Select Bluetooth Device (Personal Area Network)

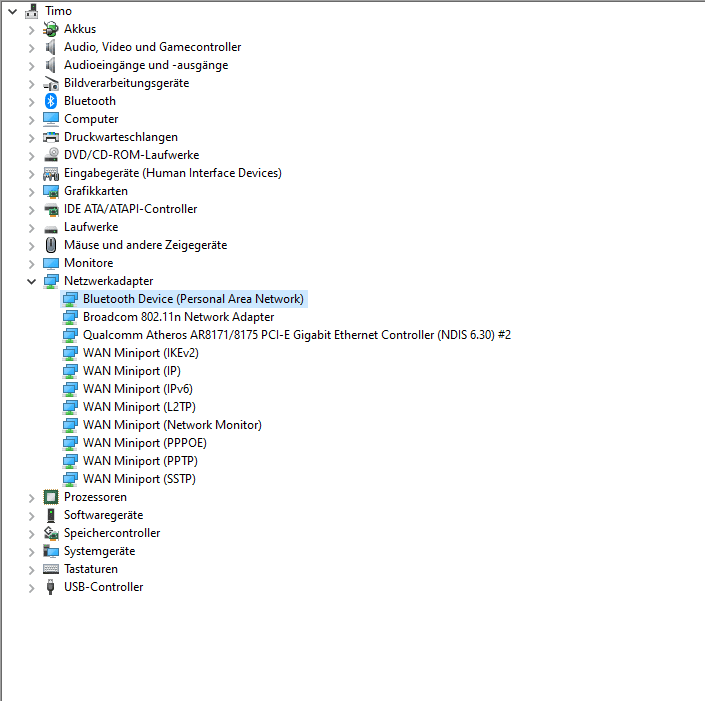point(193,299)
